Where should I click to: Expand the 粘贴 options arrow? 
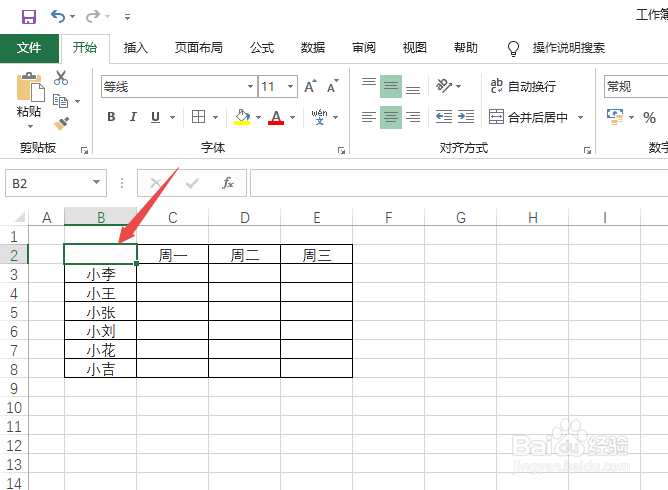[x=30, y=126]
